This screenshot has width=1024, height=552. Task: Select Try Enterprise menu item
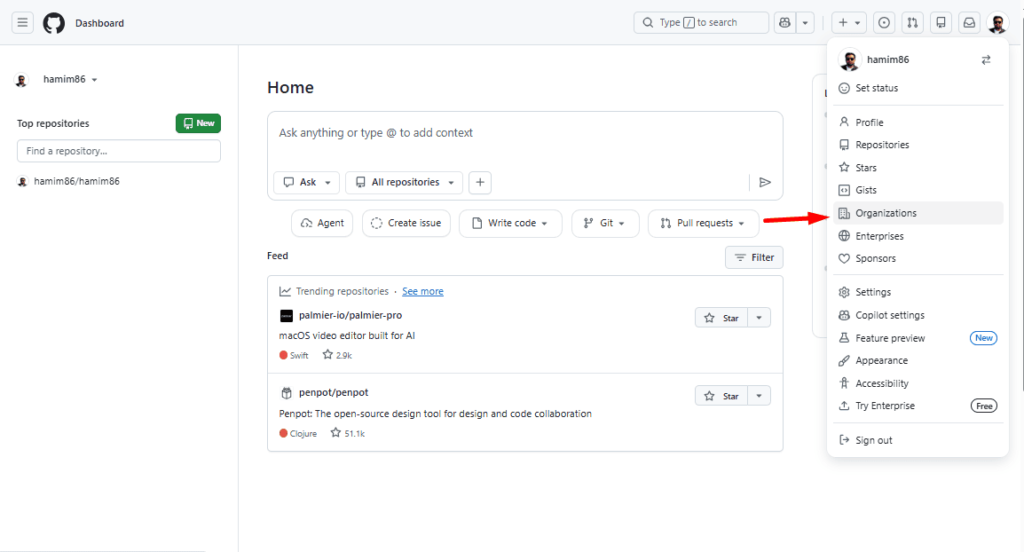[x=918, y=406]
